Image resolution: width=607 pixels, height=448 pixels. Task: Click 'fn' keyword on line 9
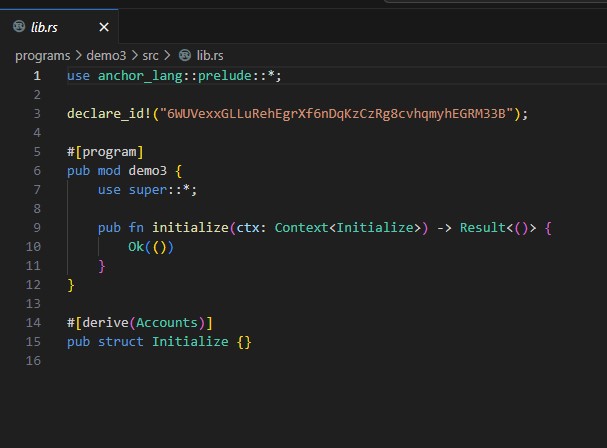point(136,228)
